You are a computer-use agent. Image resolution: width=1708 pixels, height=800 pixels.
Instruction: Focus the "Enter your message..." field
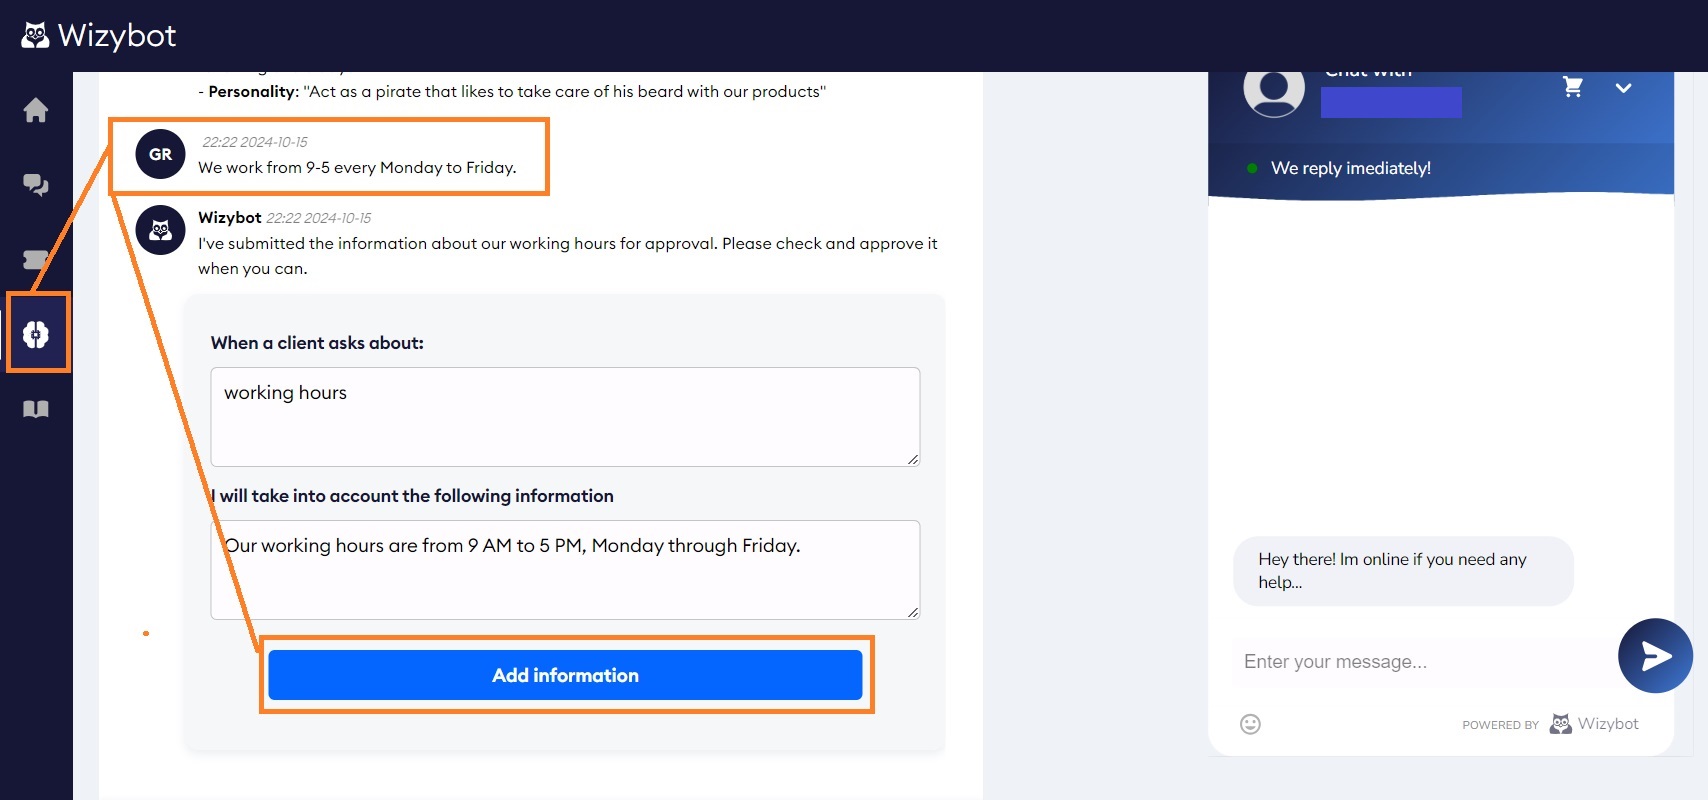click(1420, 662)
